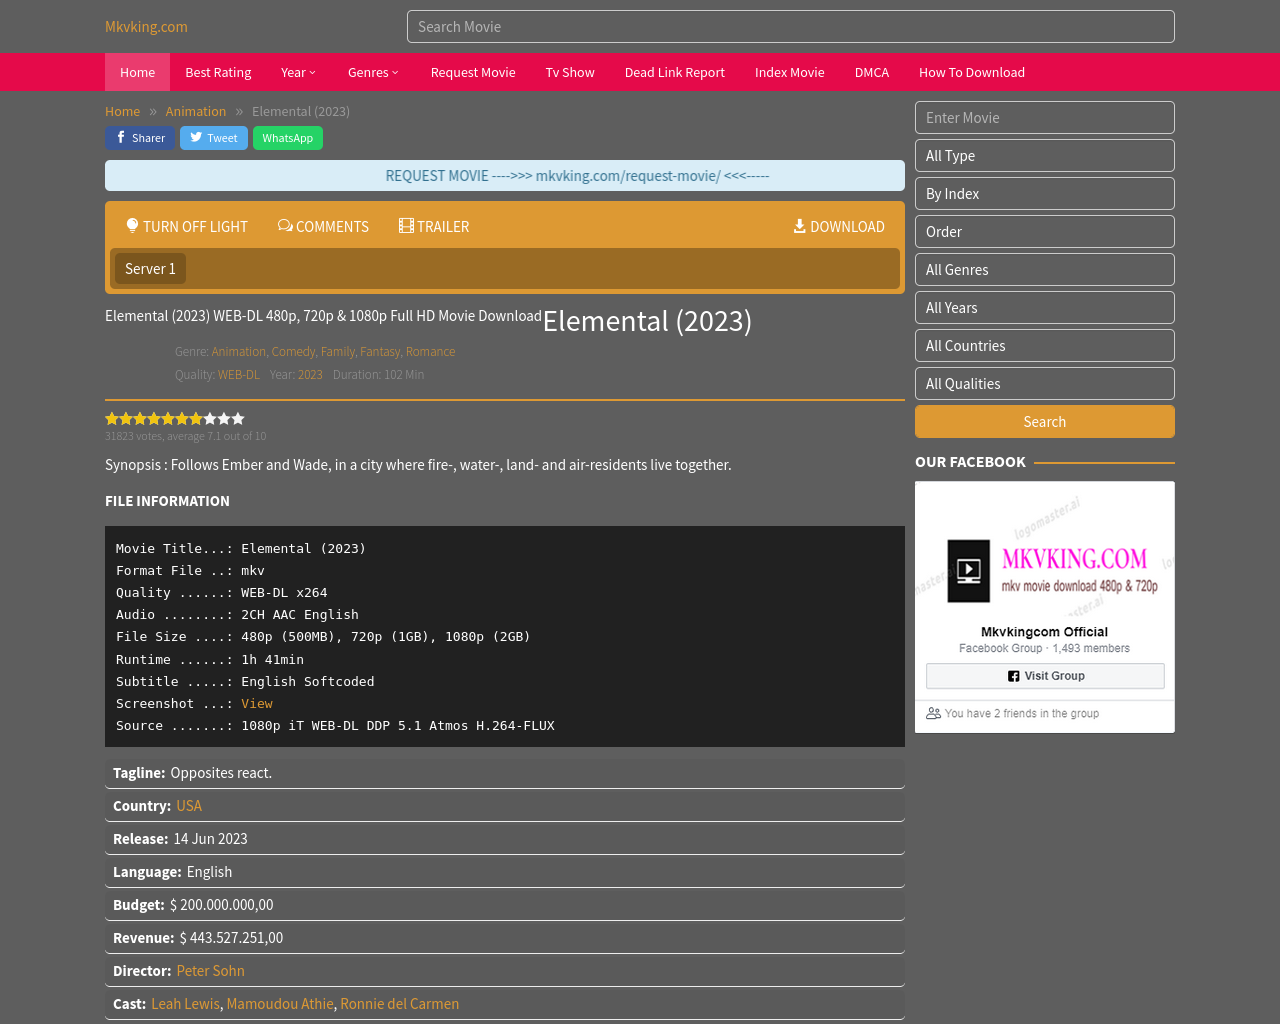The width and height of the screenshot is (1280, 1024).
Task: Click director Peter Sohn link
Action: pyautogui.click(x=210, y=971)
